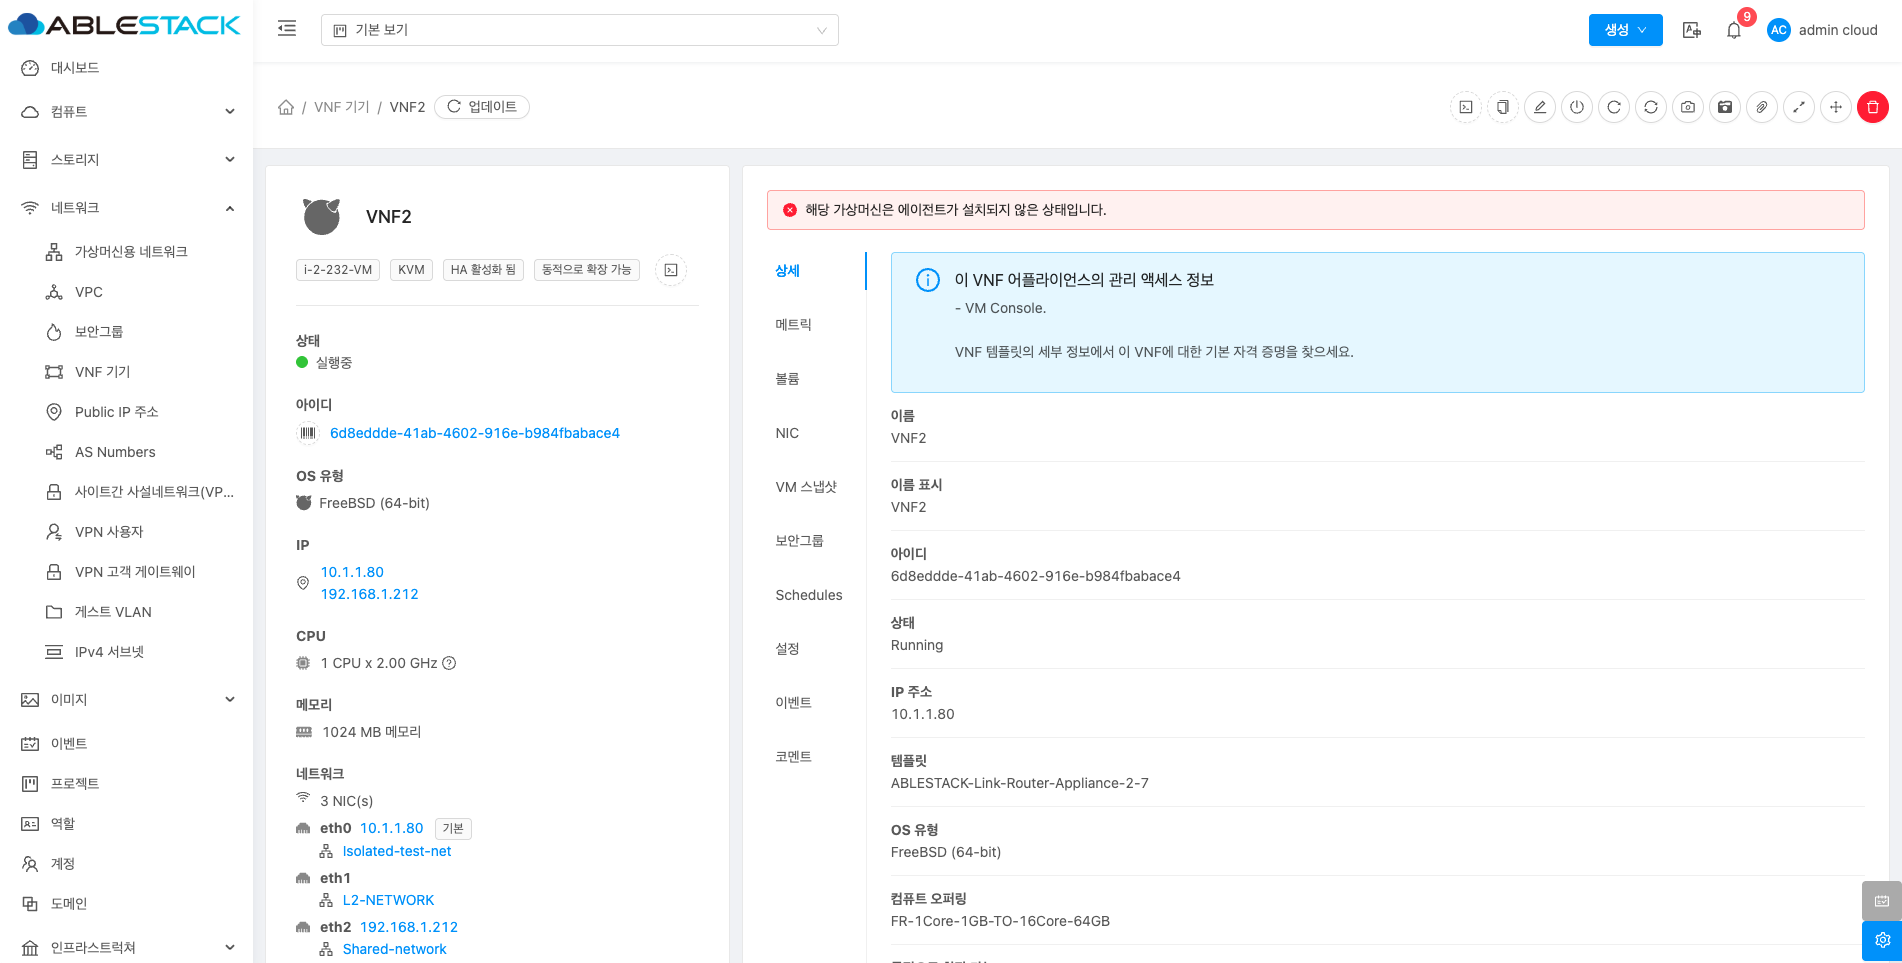Viewport: 1902px width, 963px height.
Task: Open the notifications bell
Action: pyautogui.click(x=1734, y=30)
